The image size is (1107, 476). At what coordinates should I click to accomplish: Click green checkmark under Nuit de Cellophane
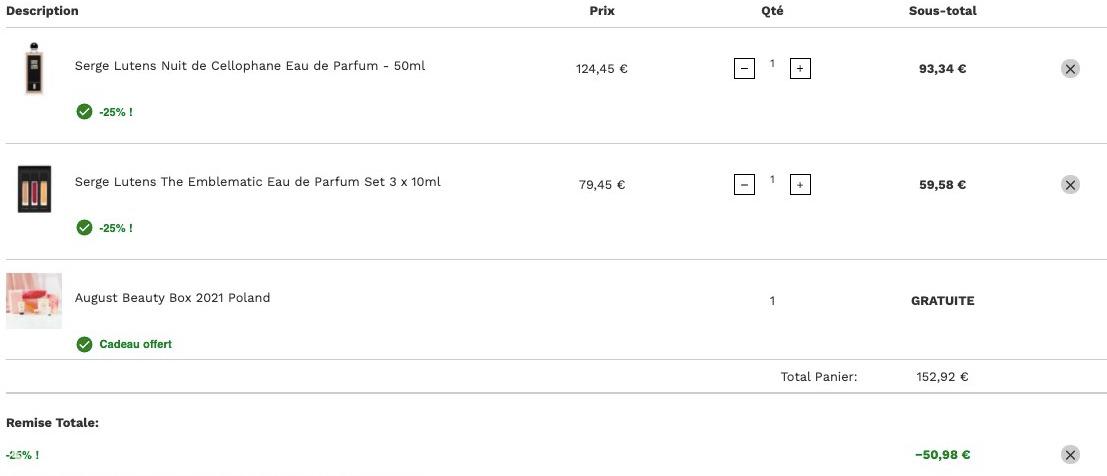click(x=84, y=112)
